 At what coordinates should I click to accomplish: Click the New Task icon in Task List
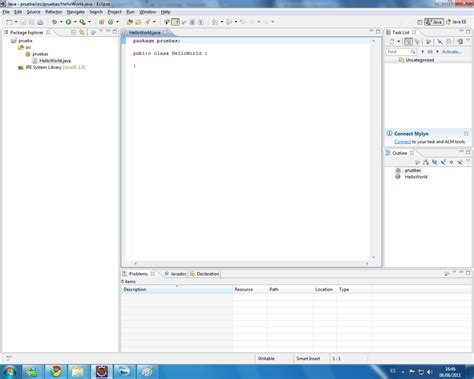392,42
